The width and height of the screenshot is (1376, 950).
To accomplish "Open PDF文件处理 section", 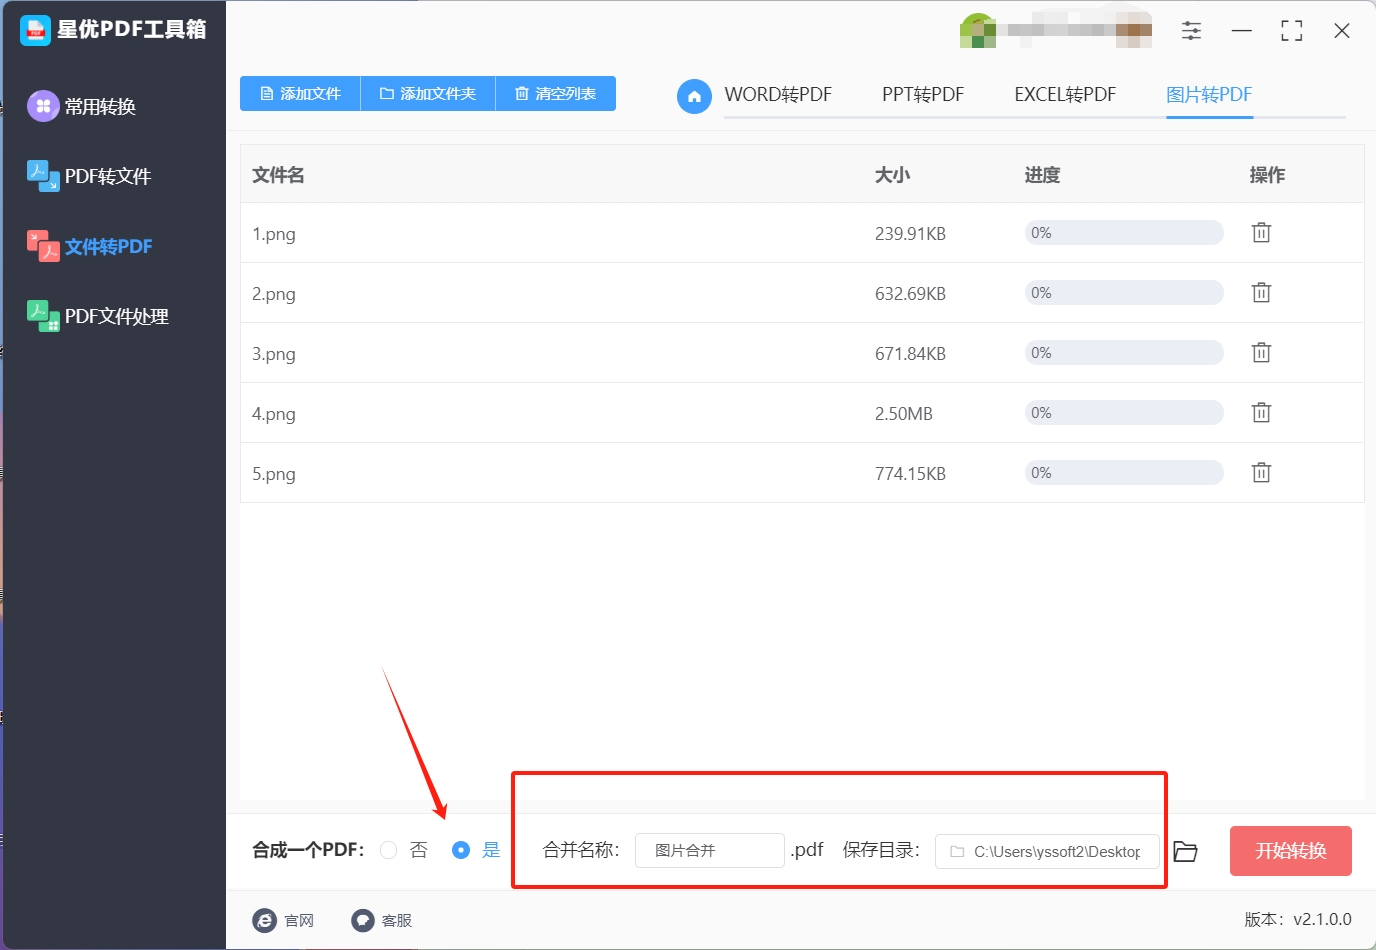I will tap(98, 316).
